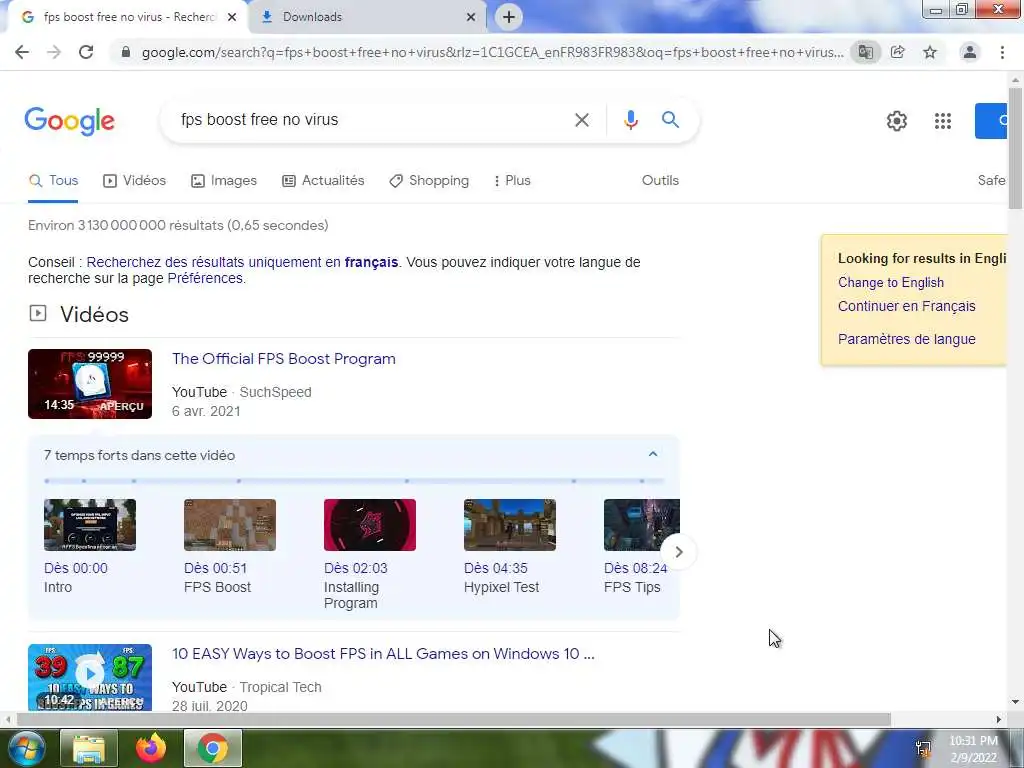Image resolution: width=1024 pixels, height=768 pixels.
Task: Open Chrome three-dot menu
Action: click(1002, 52)
